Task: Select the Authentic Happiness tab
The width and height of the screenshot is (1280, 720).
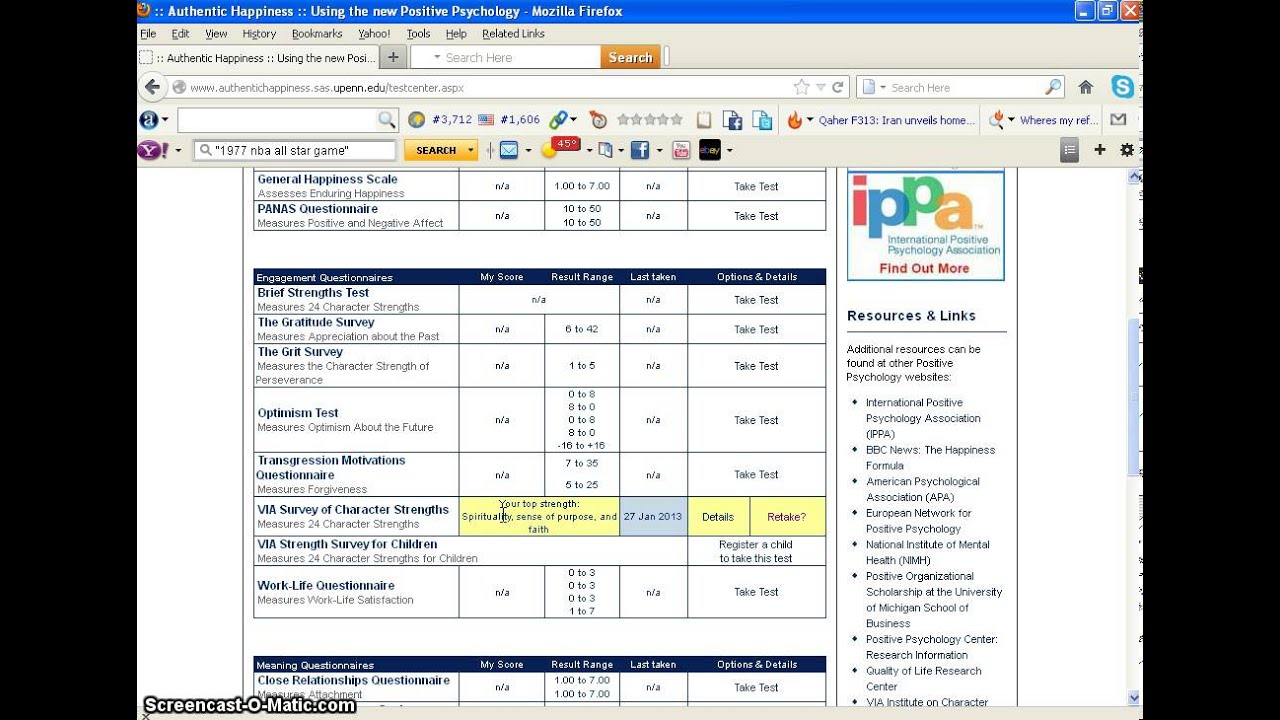Action: (x=258, y=58)
